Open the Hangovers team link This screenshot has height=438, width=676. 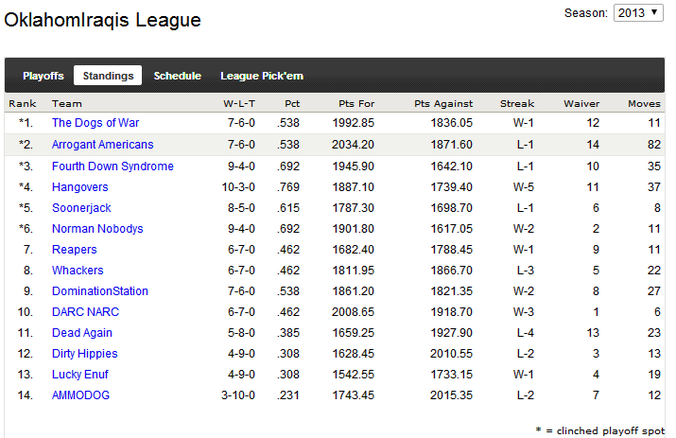click(x=80, y=187)
